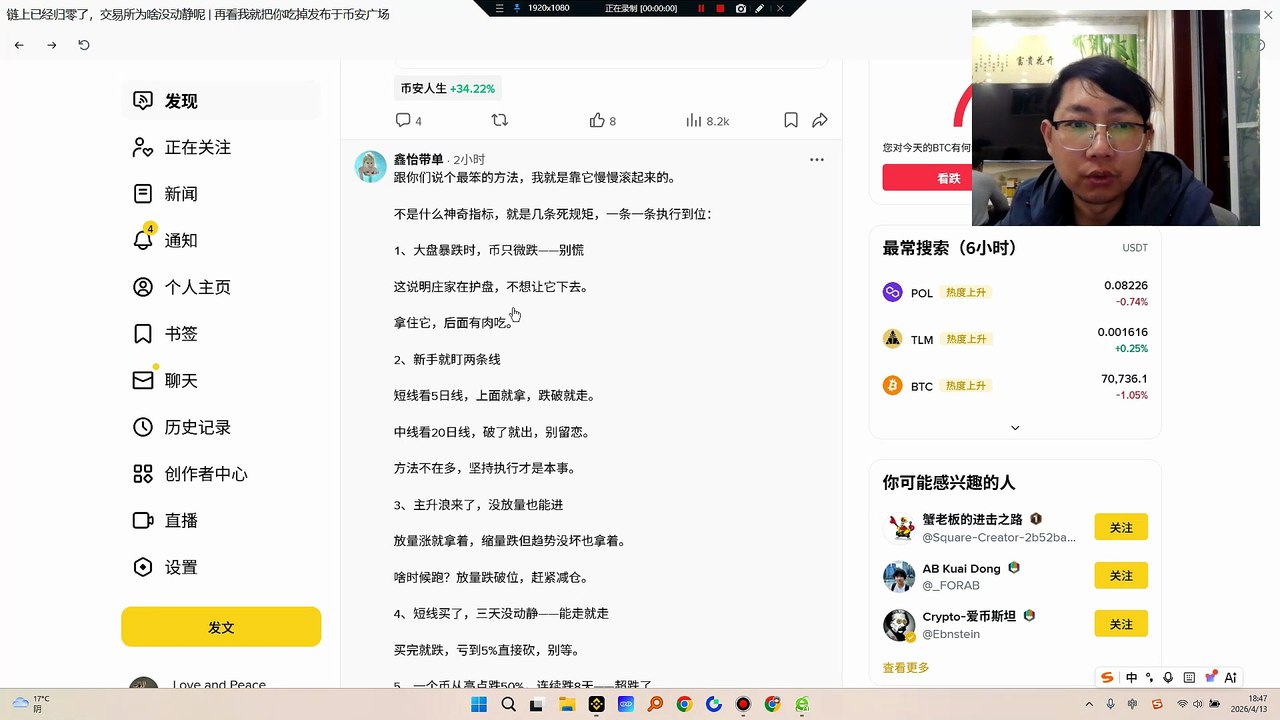Click the browser forward arrow
The height and width of the screenshot is (720, 1280).
[52, 45]
